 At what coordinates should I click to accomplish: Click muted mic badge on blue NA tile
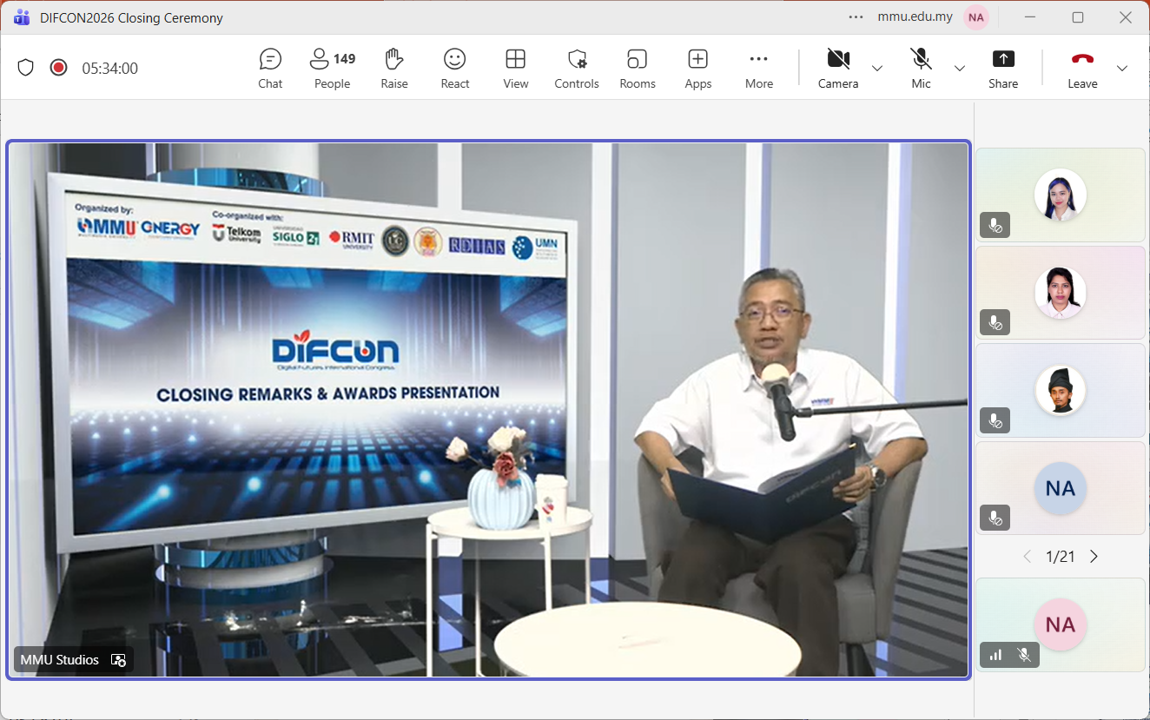pyautogui.click(x=995, y=518)
